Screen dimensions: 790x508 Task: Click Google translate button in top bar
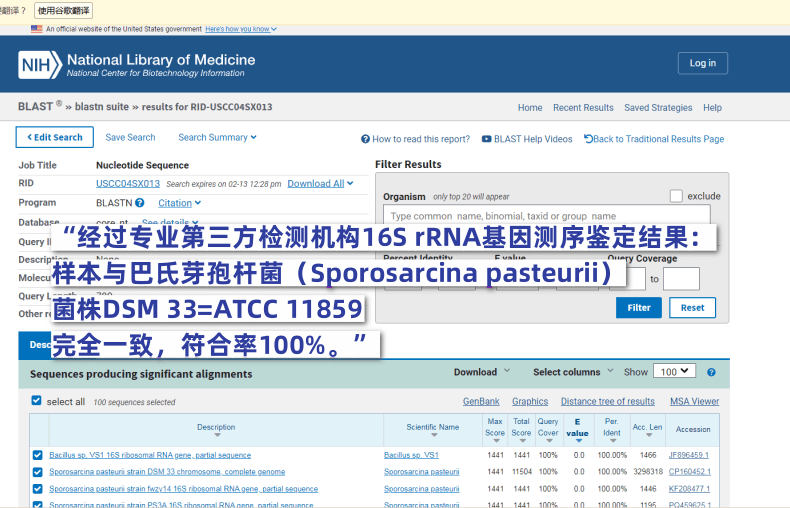pyautogui.click(x=63, y=11)
